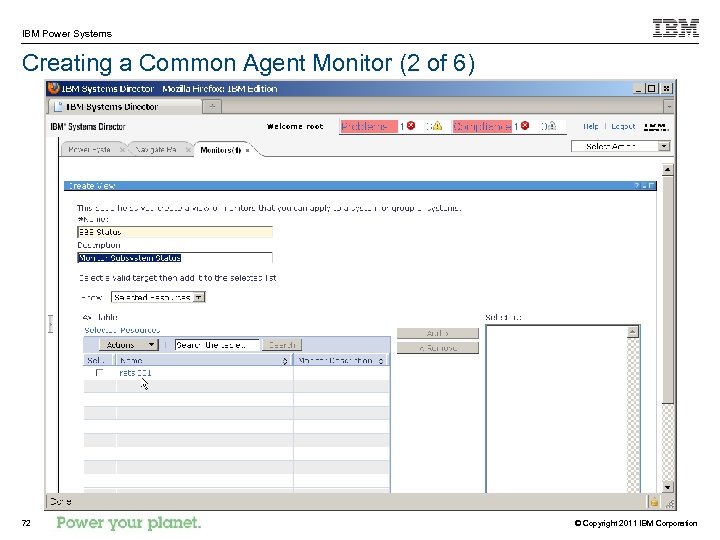This screenshot has width=720, height=540.
Task: Click the Selected list scrollbar up arrow
Action: [x=633, y=332]
